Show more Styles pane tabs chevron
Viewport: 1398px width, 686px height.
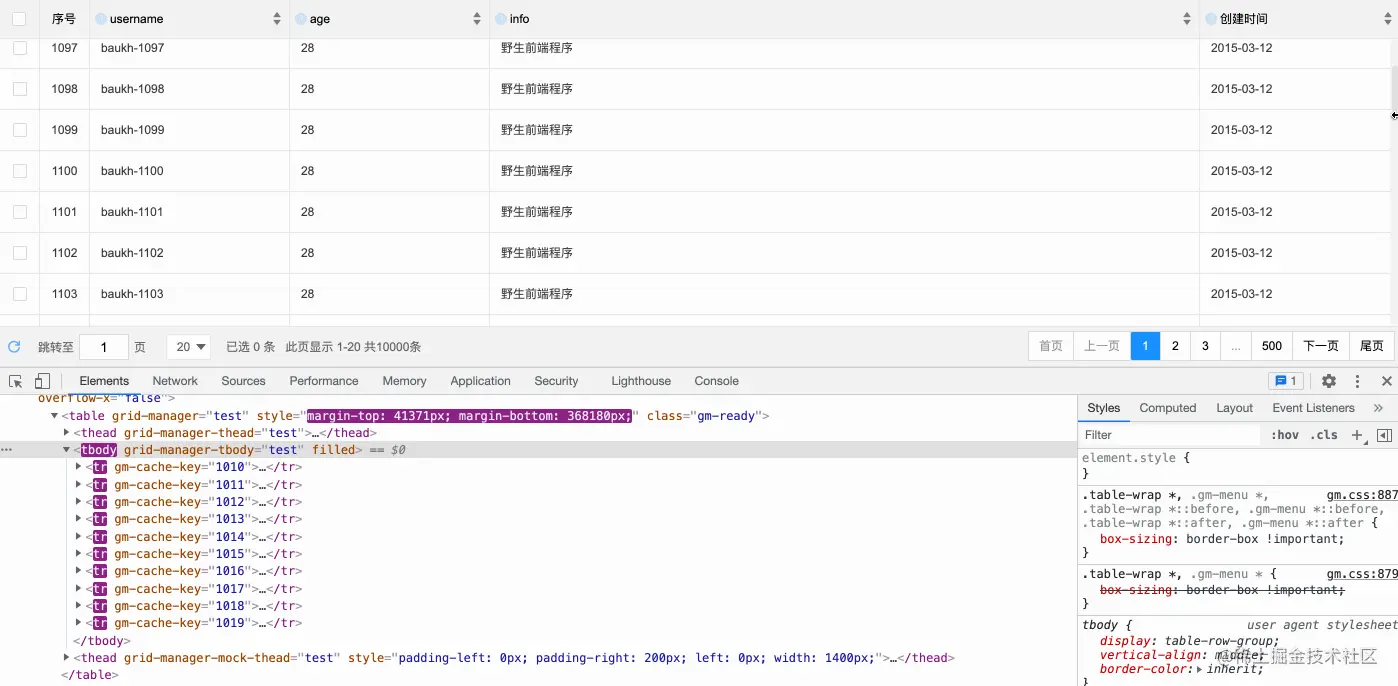[x=1379, y=408]
